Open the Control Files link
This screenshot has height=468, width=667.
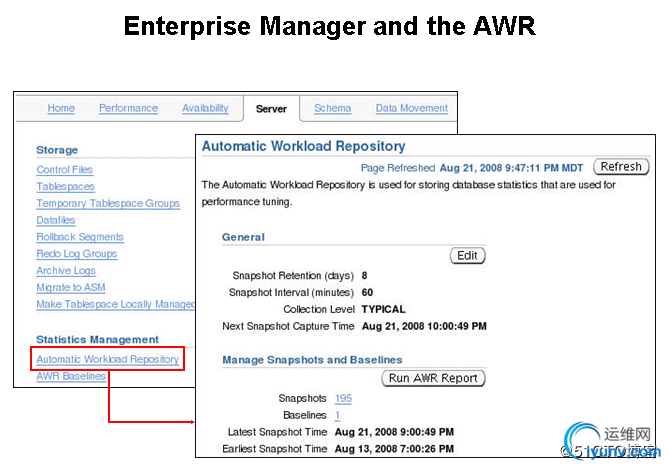65,169
